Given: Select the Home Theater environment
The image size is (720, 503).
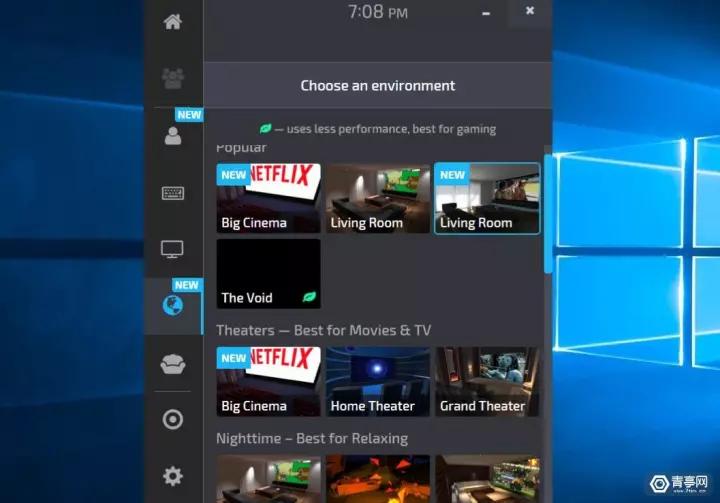Looking at the screenshot, I should coord(378,381).
